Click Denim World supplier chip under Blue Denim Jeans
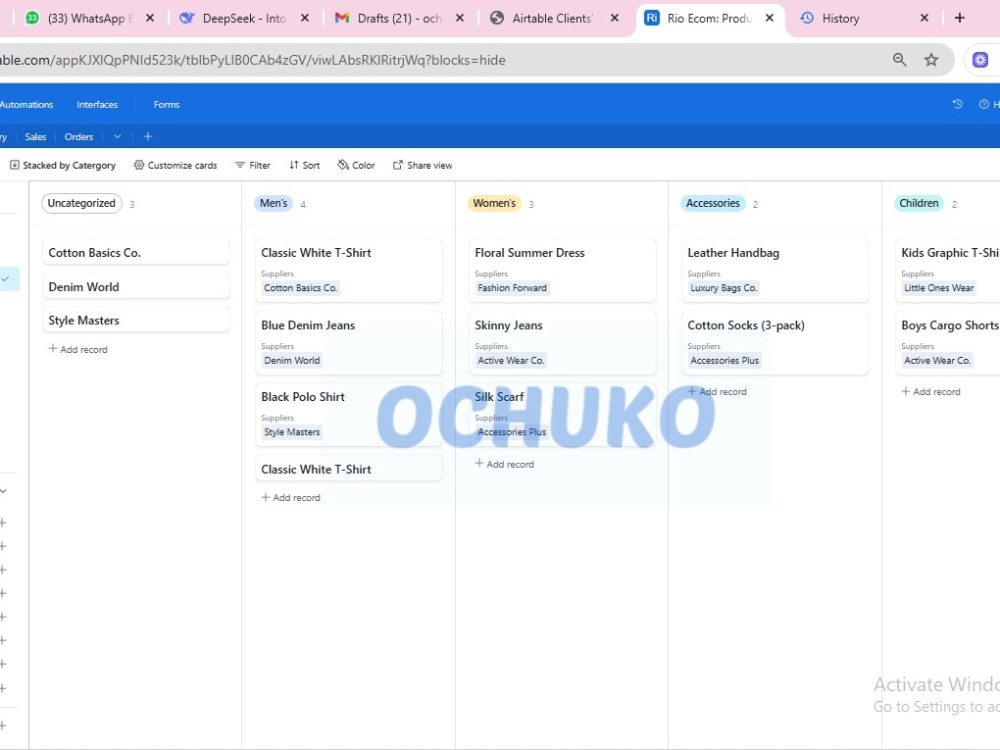 pyautogui.click(x=292, y=361)
